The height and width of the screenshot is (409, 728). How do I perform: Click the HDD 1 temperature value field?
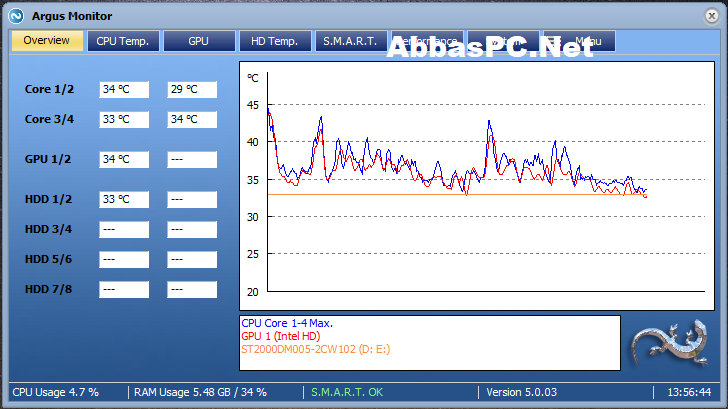pos(124,200)
